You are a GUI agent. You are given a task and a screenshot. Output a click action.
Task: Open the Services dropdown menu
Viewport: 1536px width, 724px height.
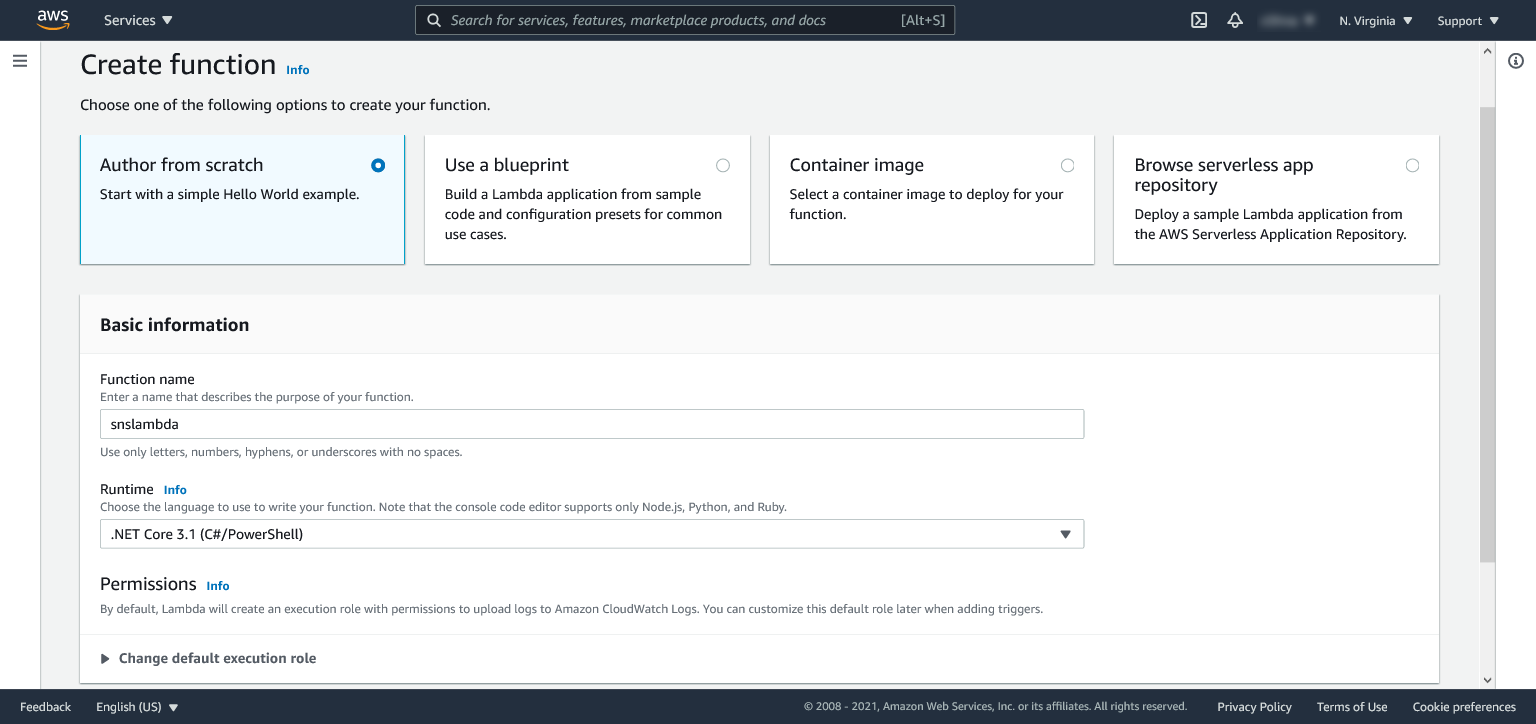[x=138, y=20]
